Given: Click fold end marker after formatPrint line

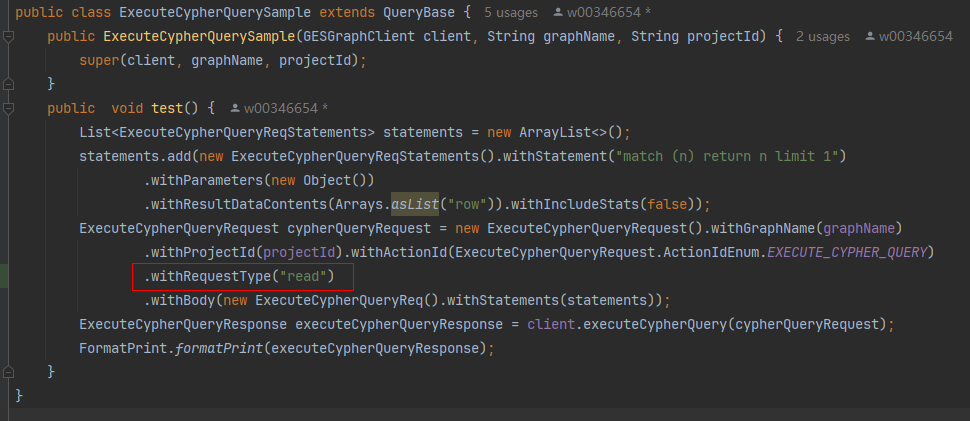Looking at the screenshot, I should click(x=8, y=372).
